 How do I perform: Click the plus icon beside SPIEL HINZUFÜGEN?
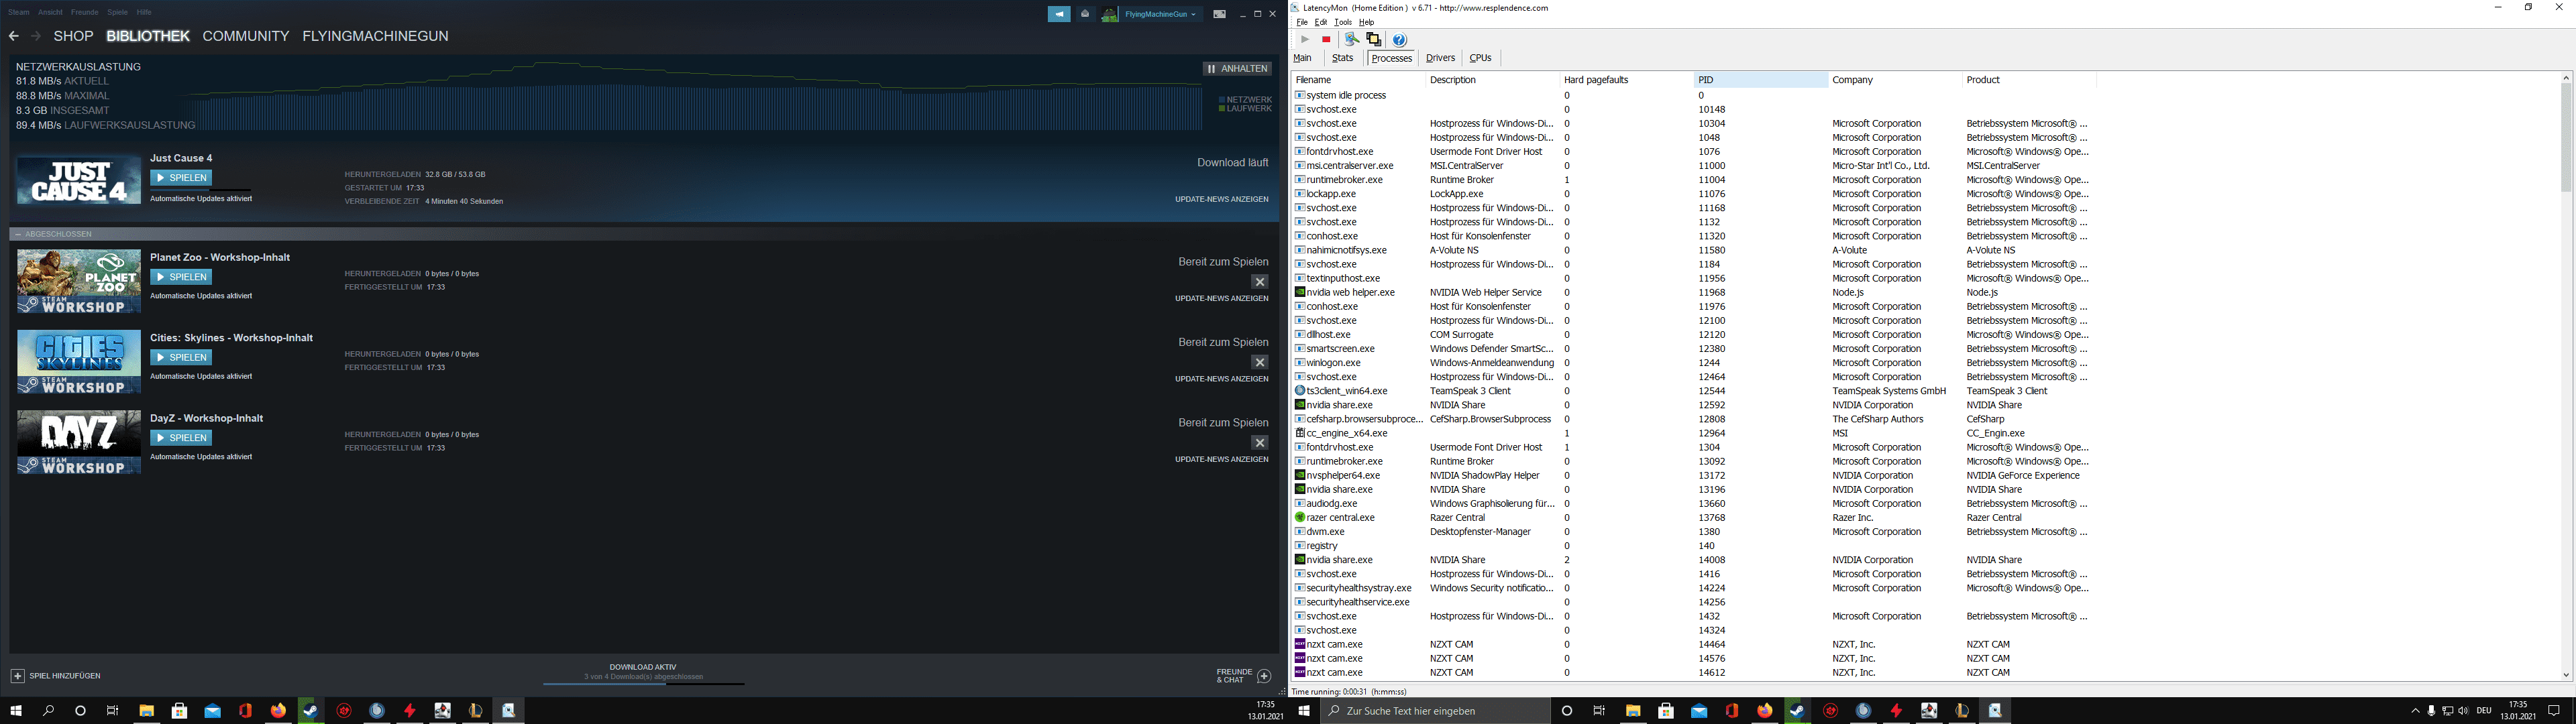point(17,676)
